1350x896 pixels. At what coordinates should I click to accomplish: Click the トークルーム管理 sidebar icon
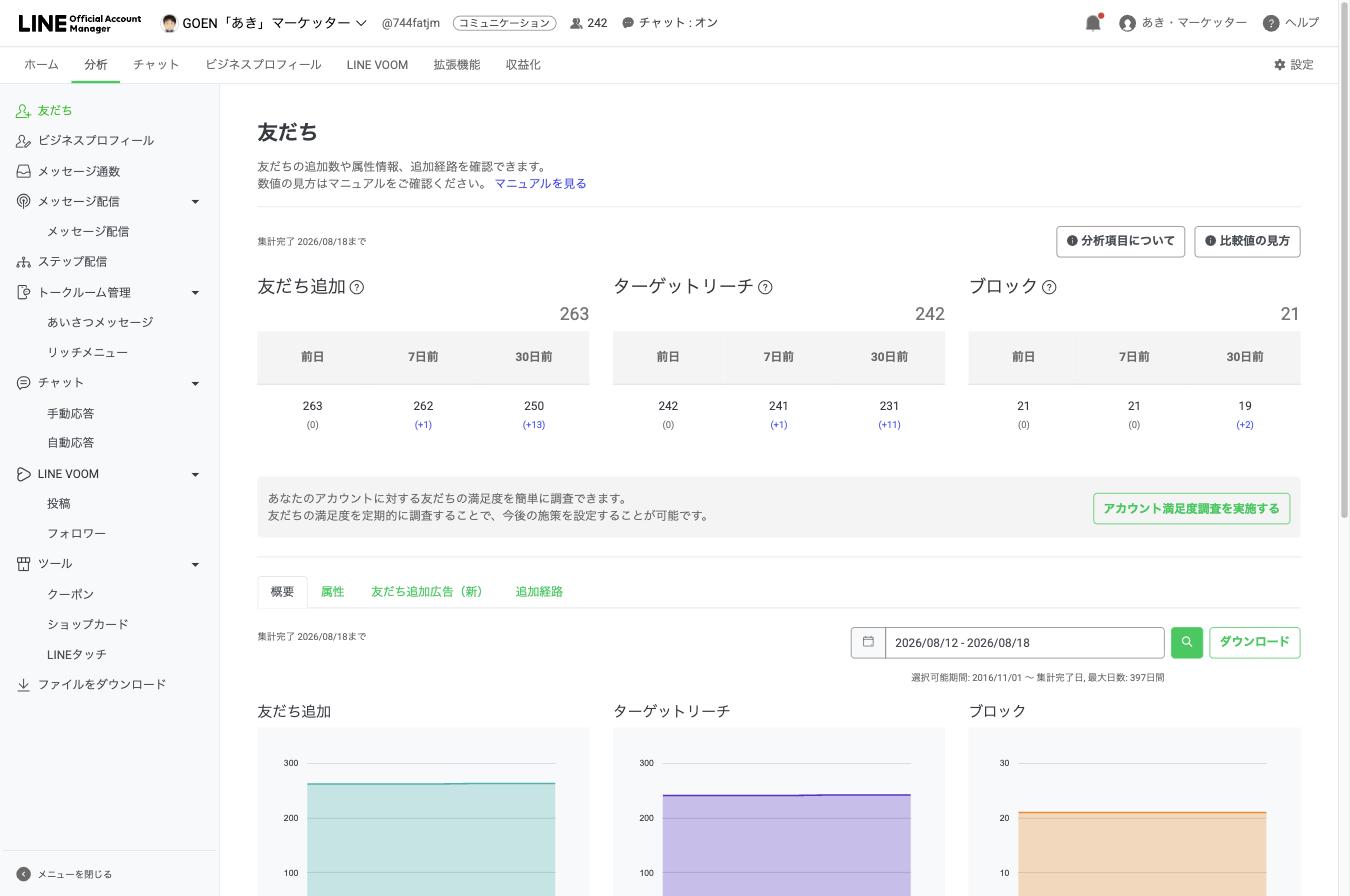23,292
